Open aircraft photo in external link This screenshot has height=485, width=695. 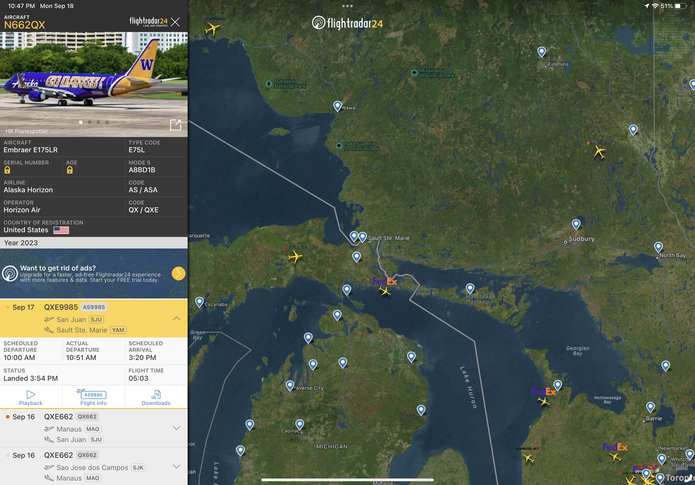[x=176, y=125]
